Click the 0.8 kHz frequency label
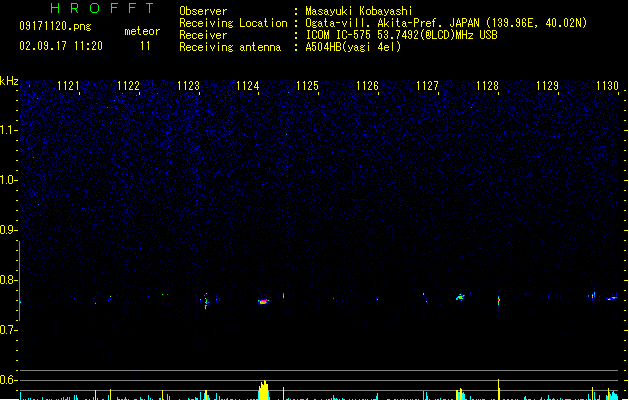 [x=8, y=280]
